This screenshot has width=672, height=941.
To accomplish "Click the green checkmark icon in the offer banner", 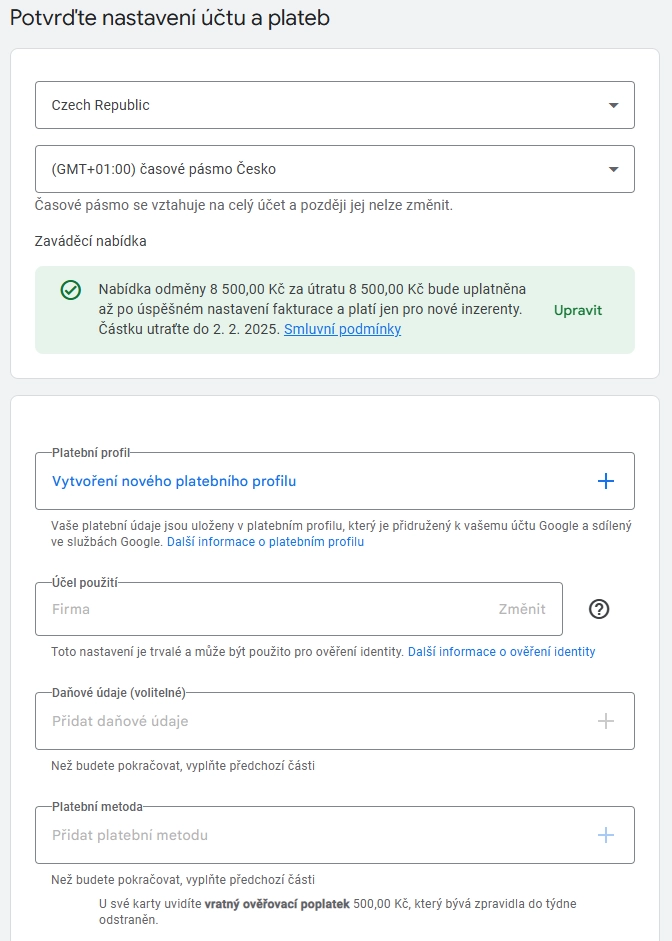I will coord(71,290).
